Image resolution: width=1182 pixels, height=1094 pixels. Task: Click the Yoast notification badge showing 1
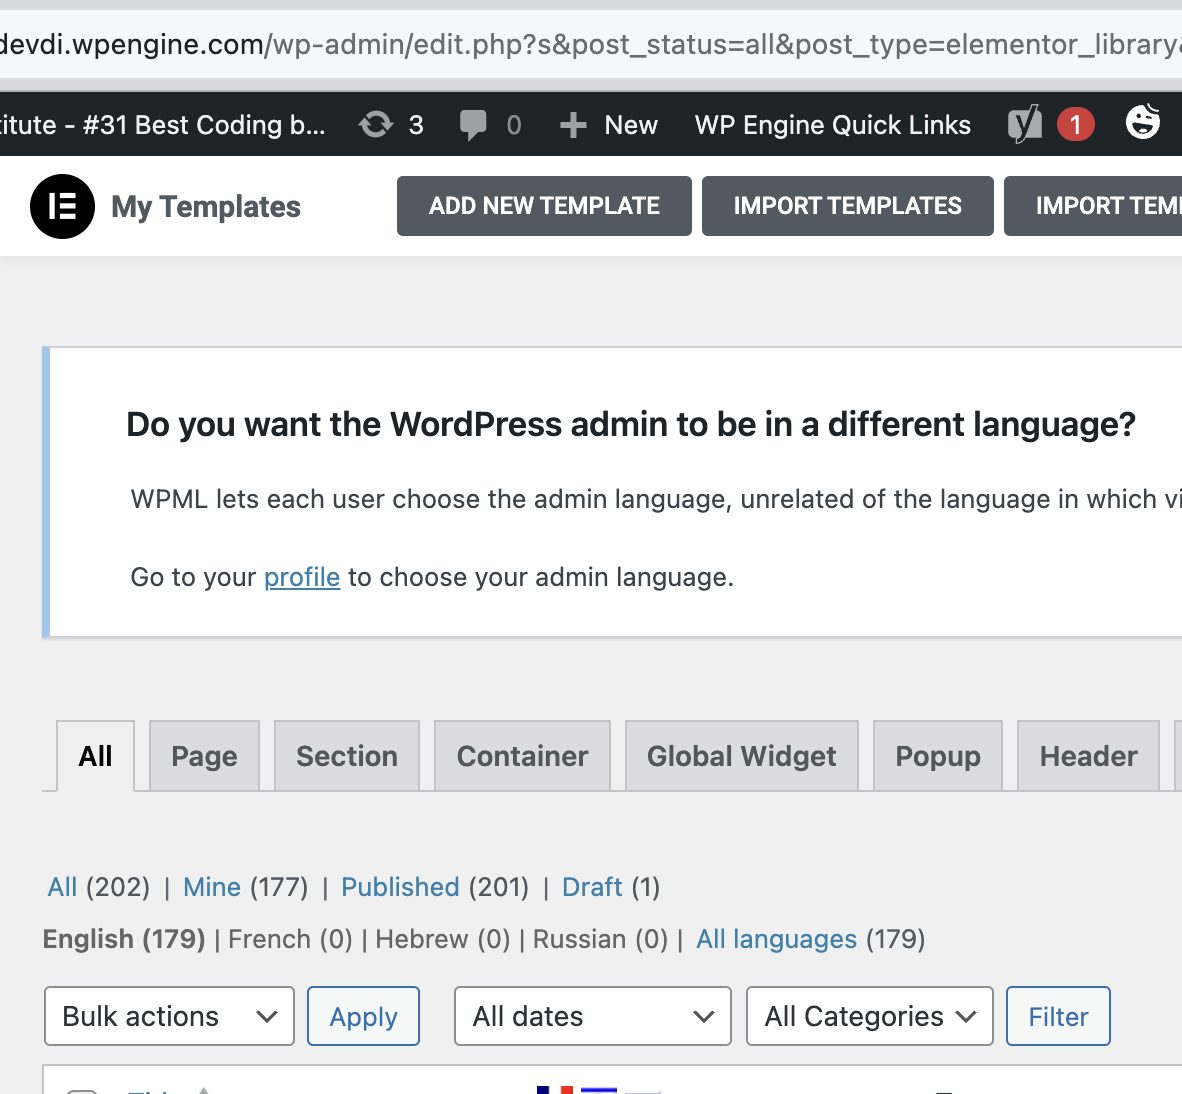pos(1075,124)
